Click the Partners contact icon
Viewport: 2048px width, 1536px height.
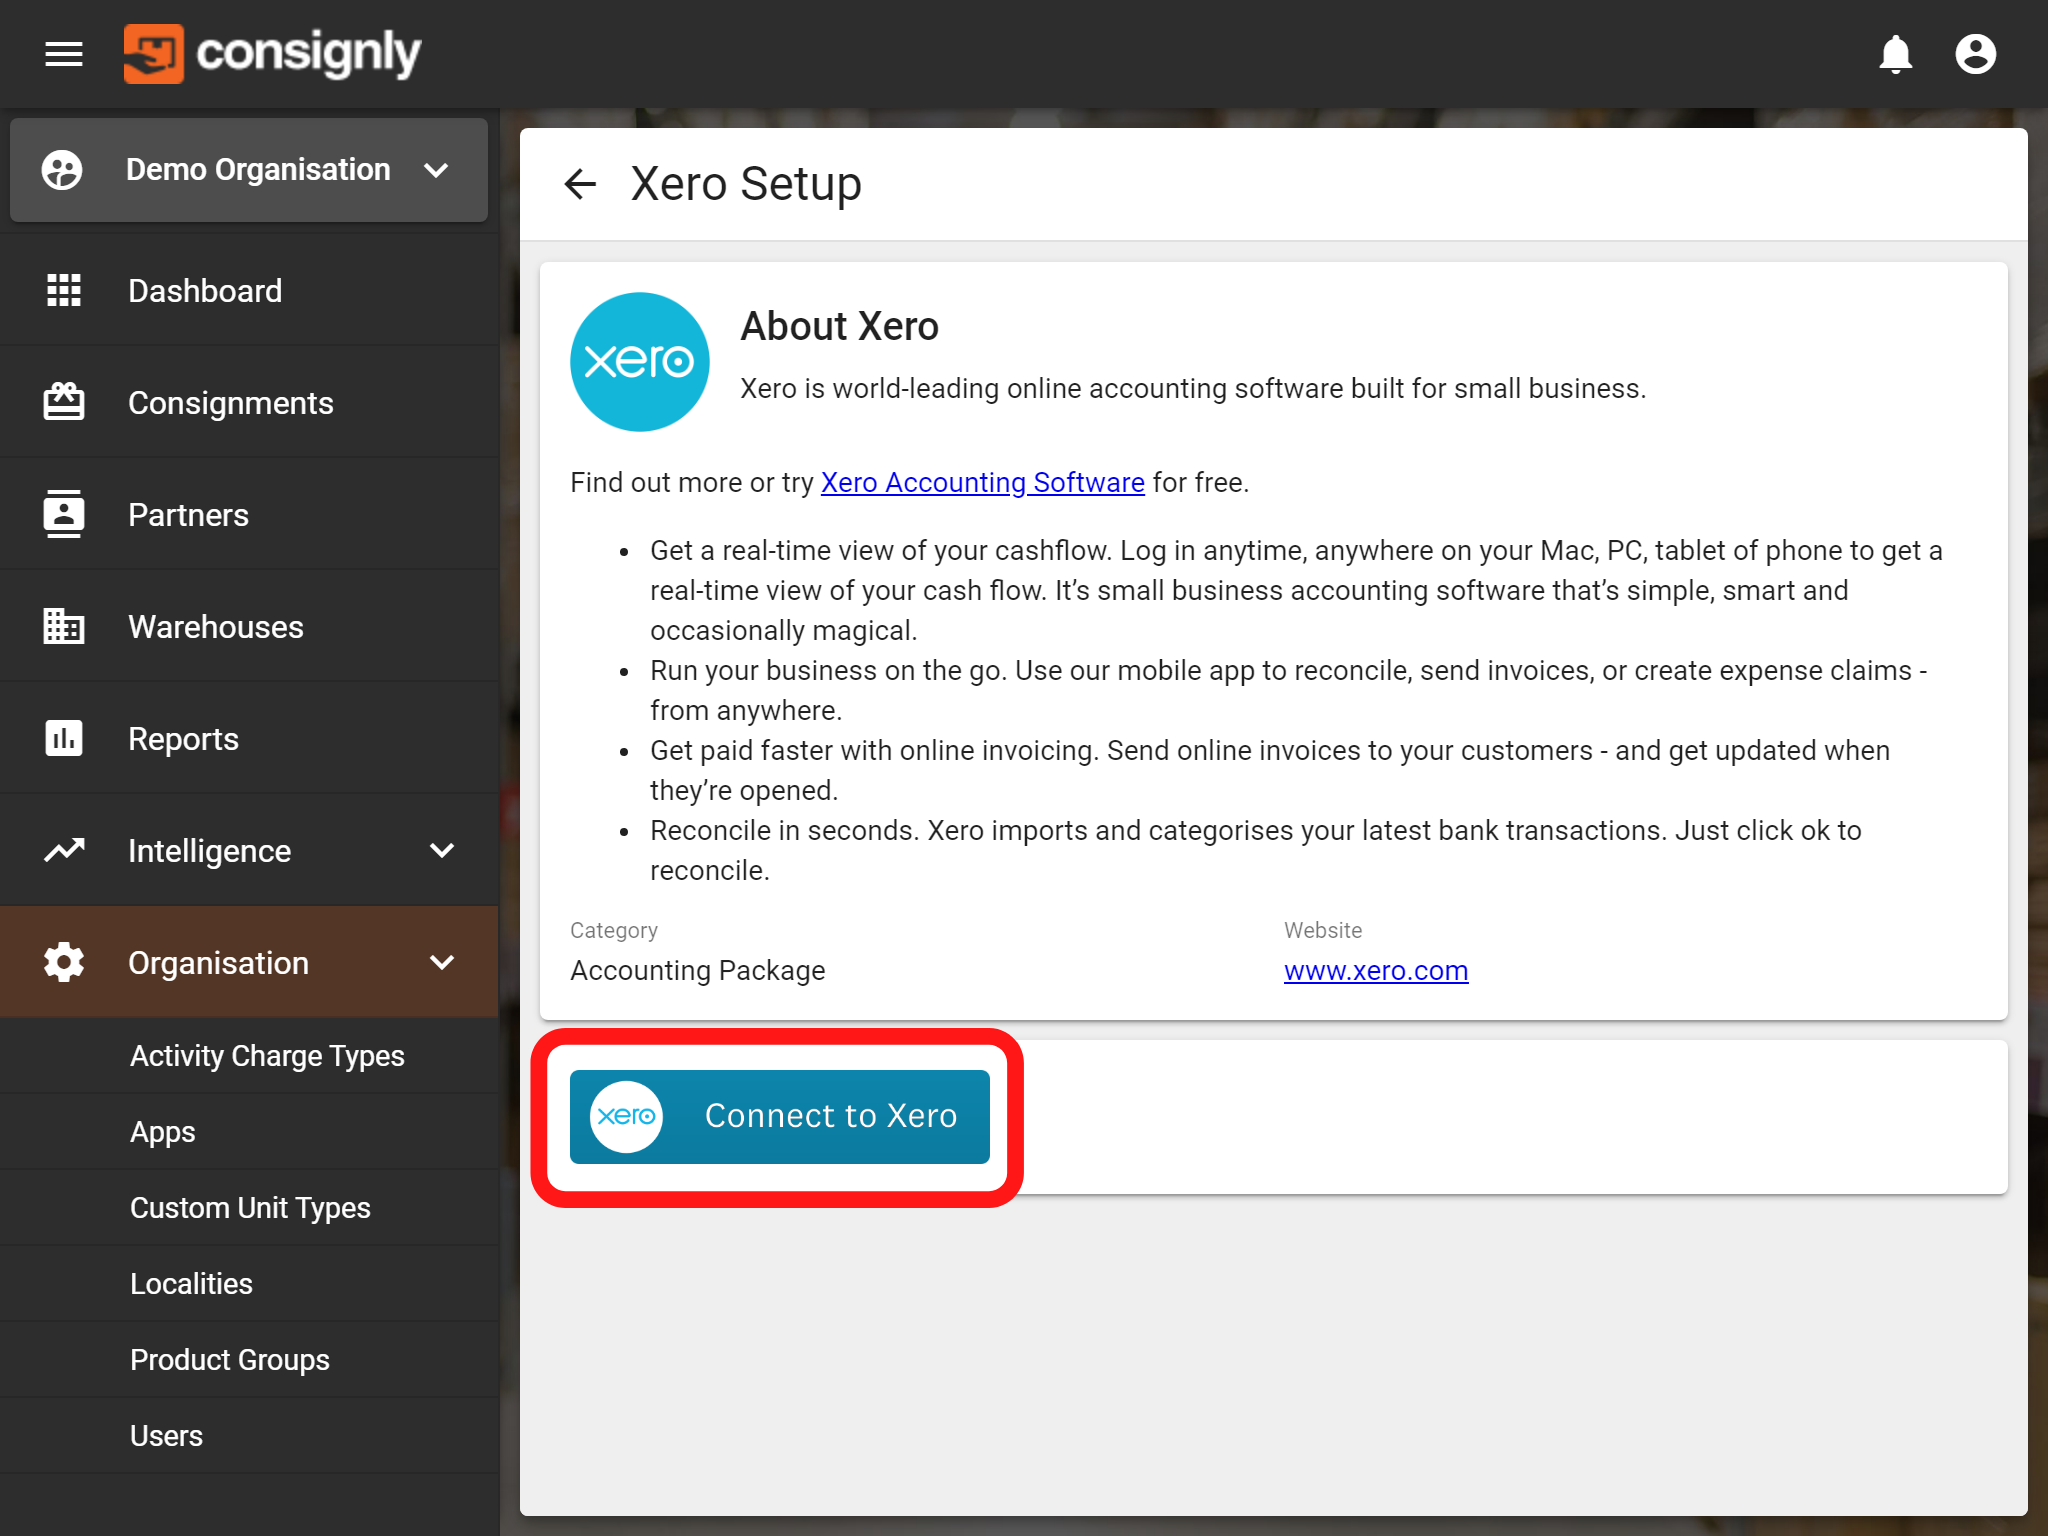click(64, 514)
